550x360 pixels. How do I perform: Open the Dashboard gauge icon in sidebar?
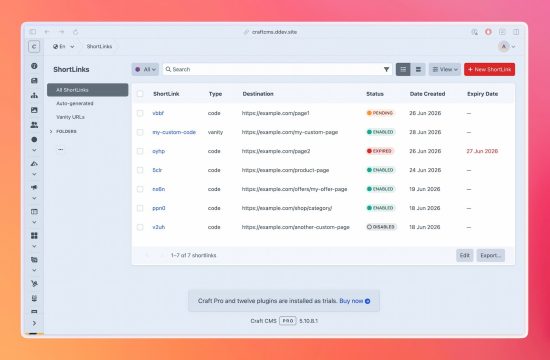(34, 66)
